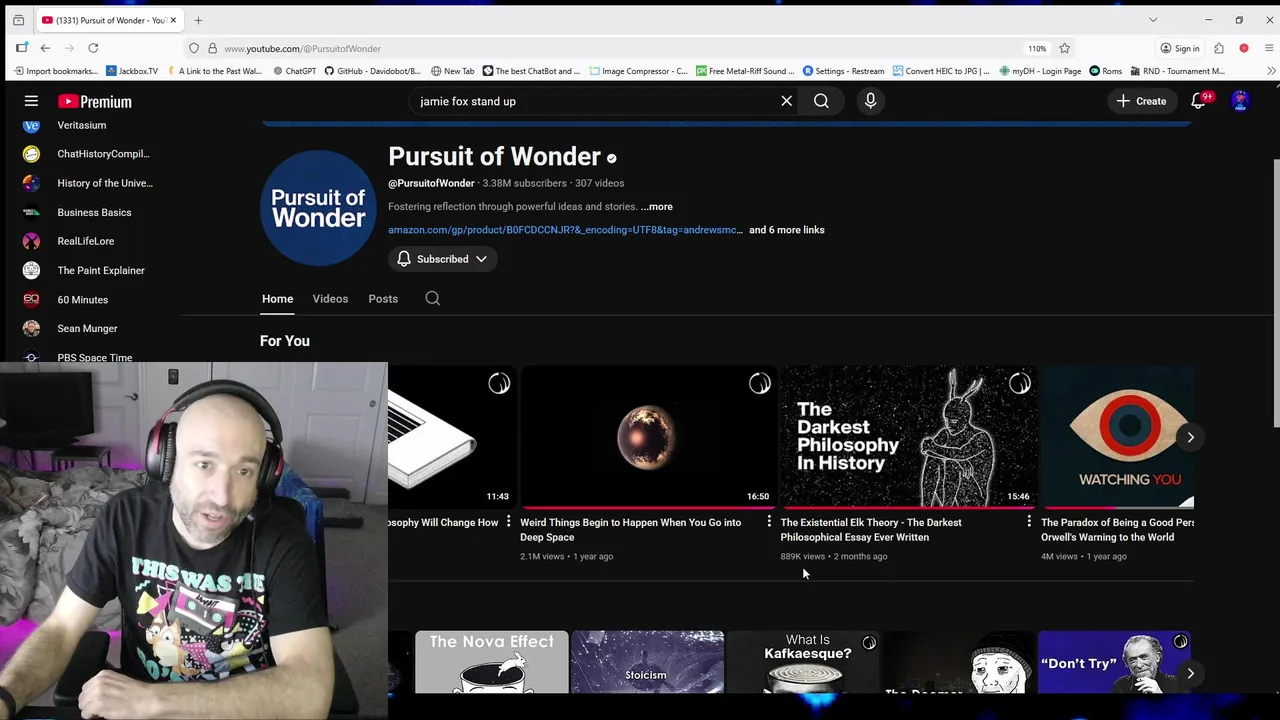Open more options for Existential Elk video
Screen dimensions: 1280x720
(x=1029, y=522)
